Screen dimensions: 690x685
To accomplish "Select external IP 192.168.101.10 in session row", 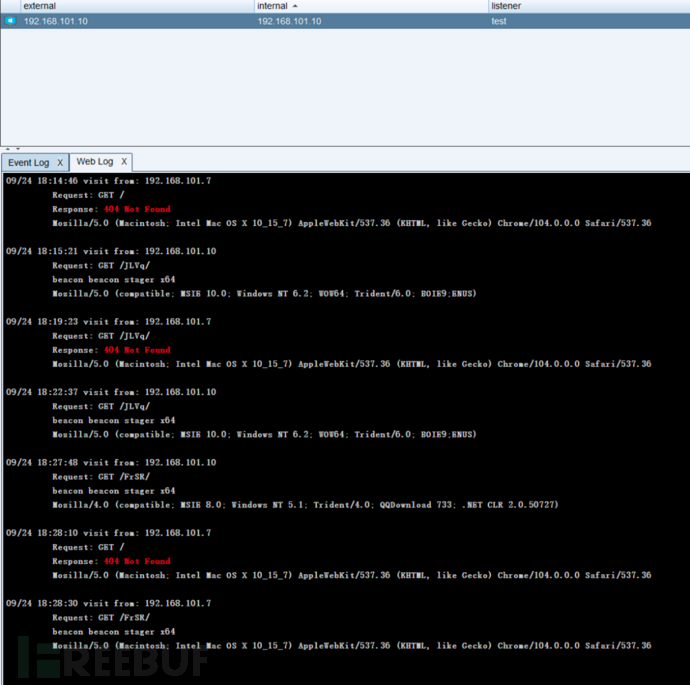I will [56, 21].
